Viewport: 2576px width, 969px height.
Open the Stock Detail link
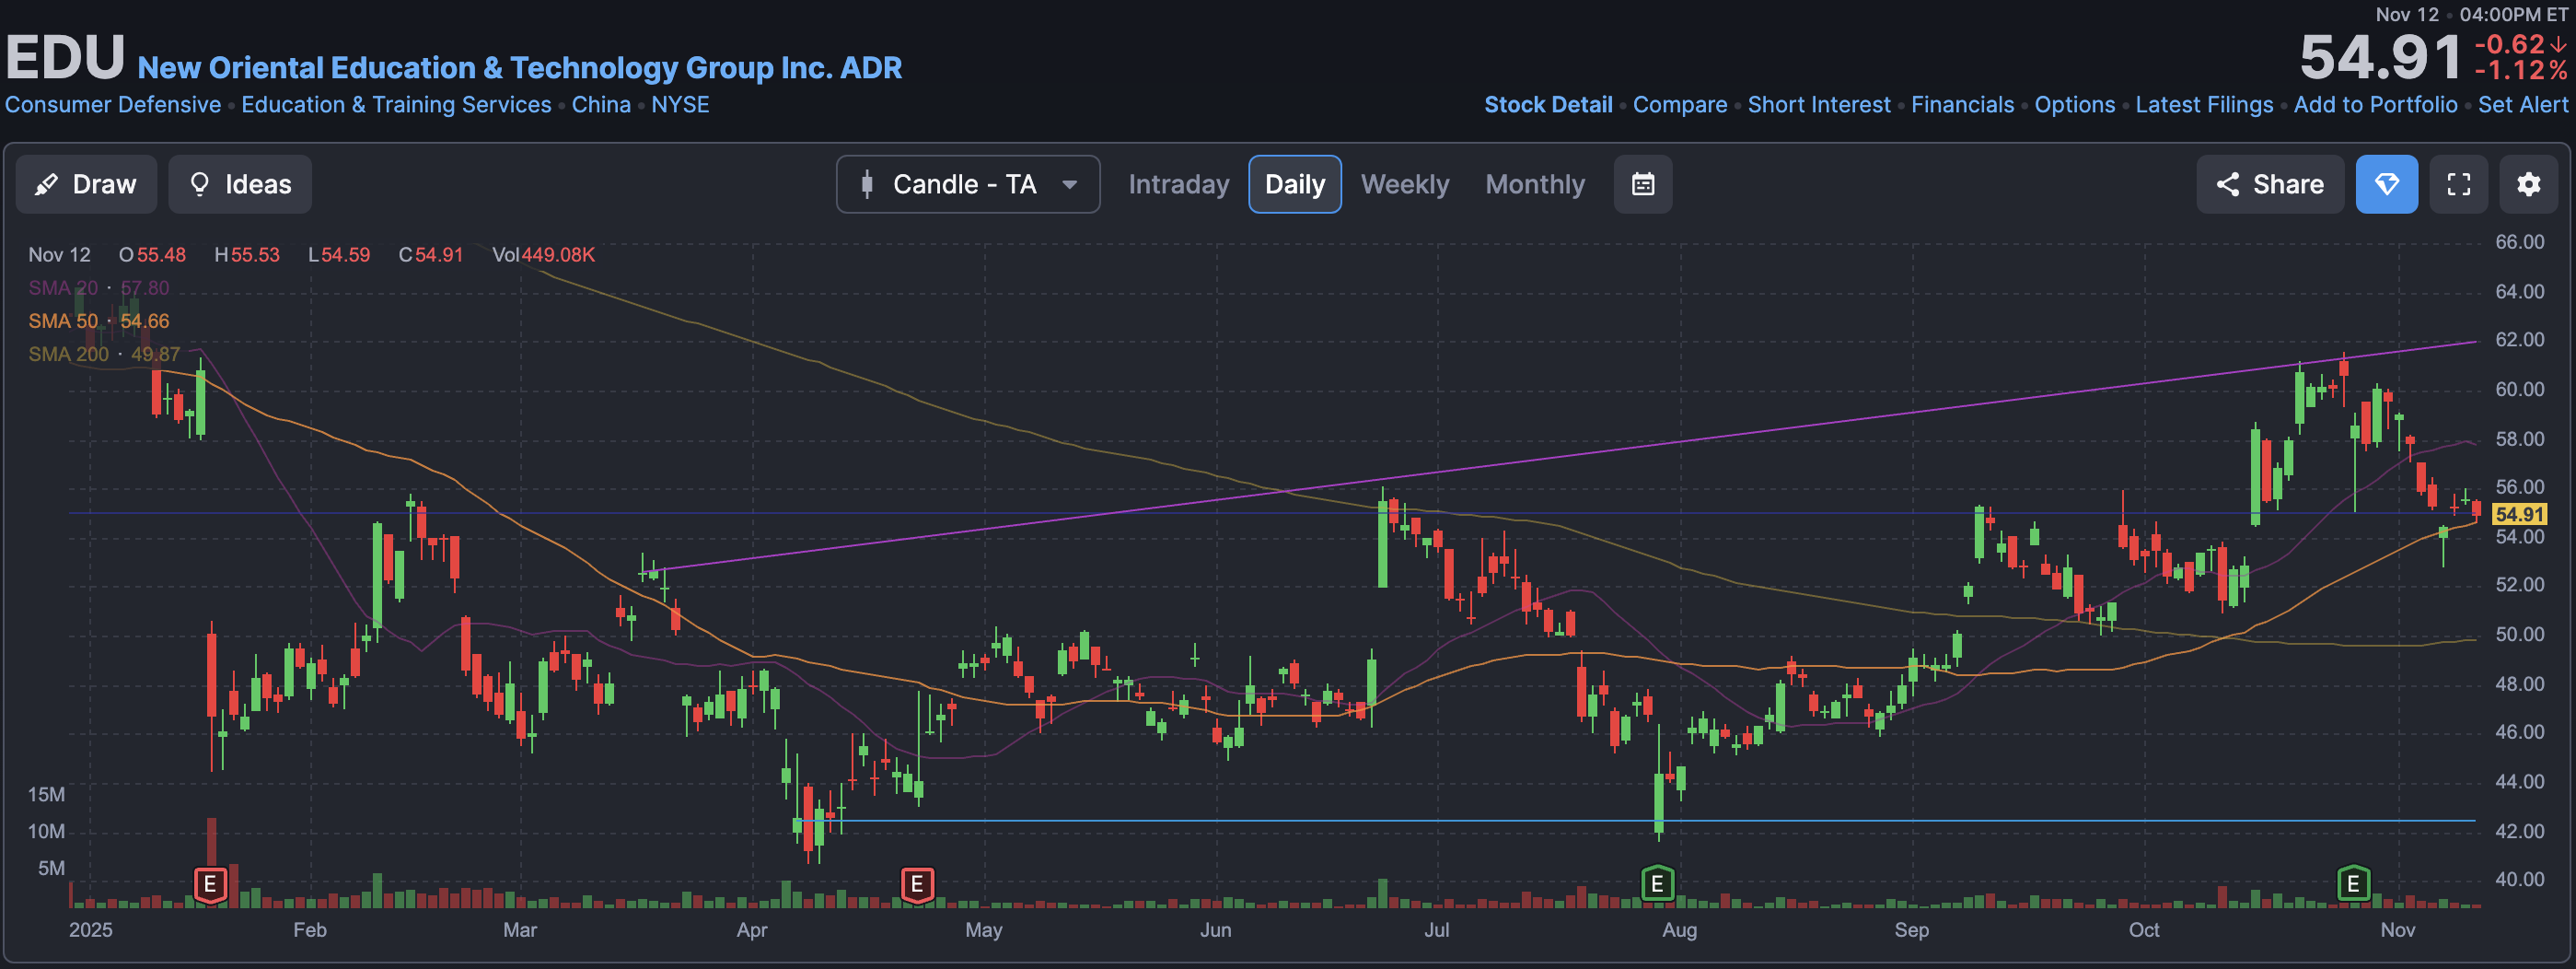pyautogui.click(x=1548, y=105)
